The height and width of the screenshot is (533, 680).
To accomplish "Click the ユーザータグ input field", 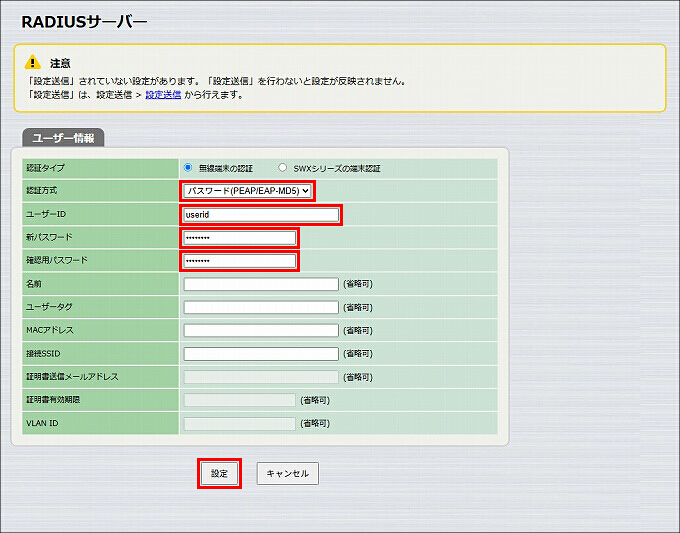I will 261,307.
